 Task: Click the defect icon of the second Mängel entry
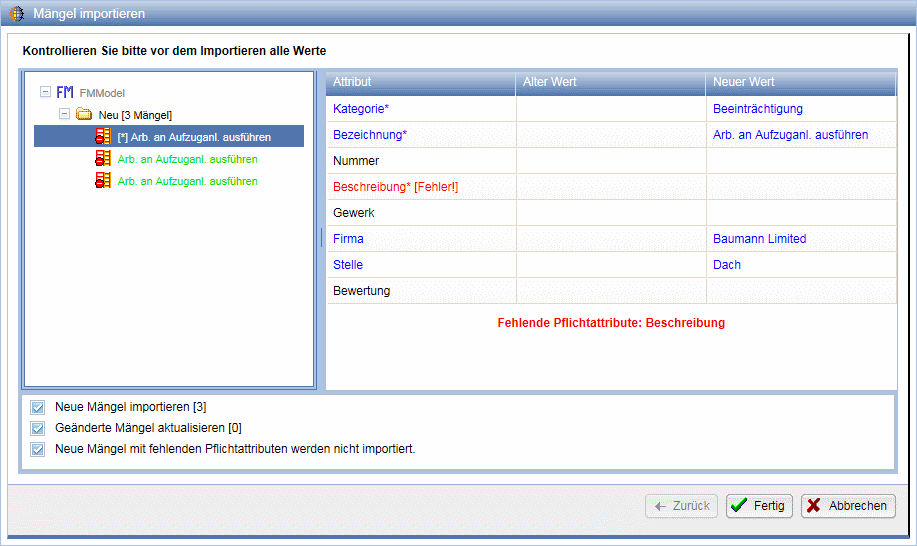[103, 158]
